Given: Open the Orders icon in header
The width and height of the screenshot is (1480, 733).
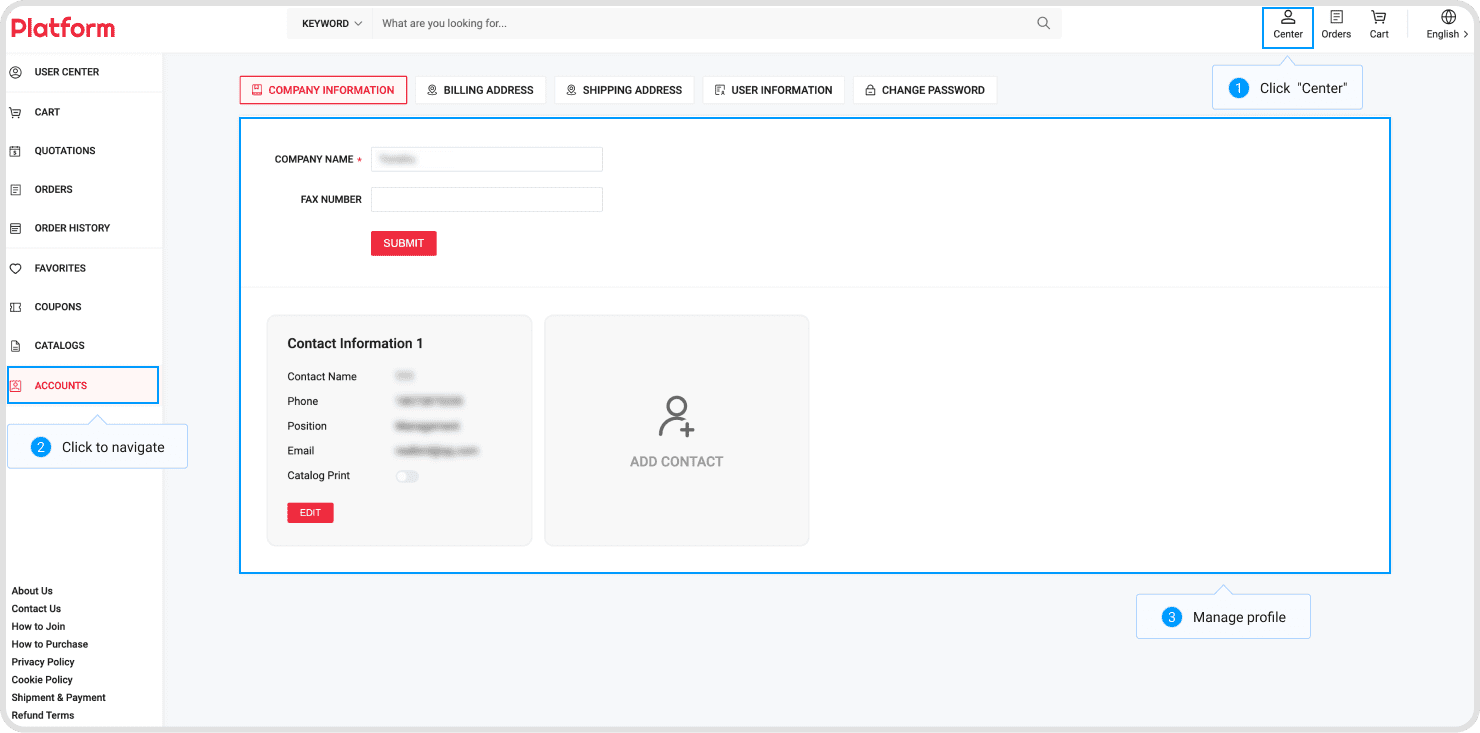Looking at the screenshot, I should click(x=1336, y=17).
